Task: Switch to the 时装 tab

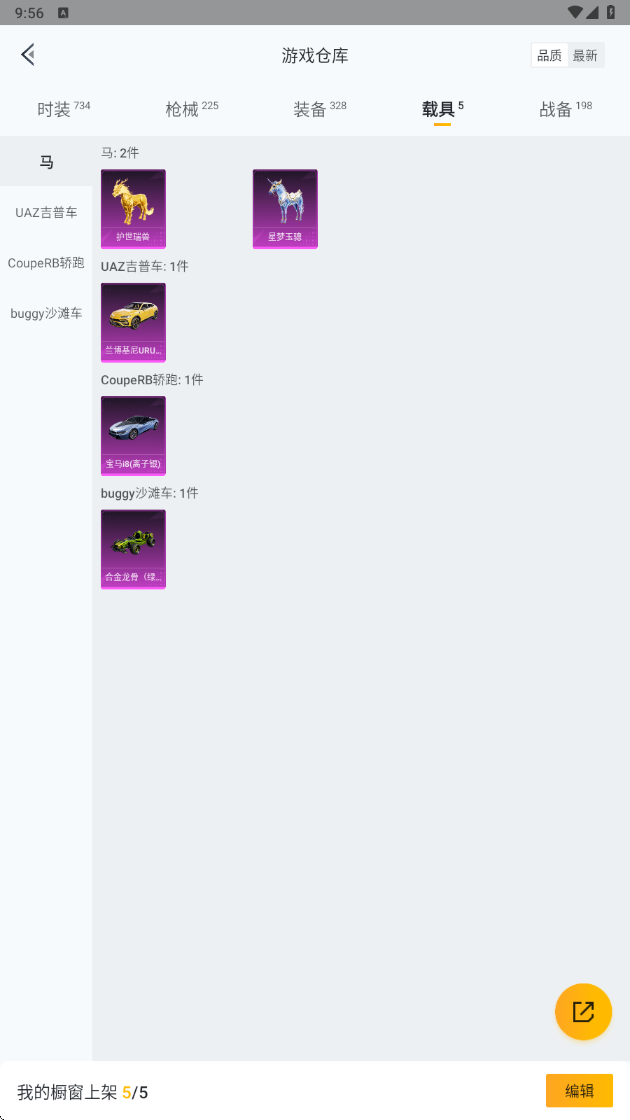Action: (64, 109)
